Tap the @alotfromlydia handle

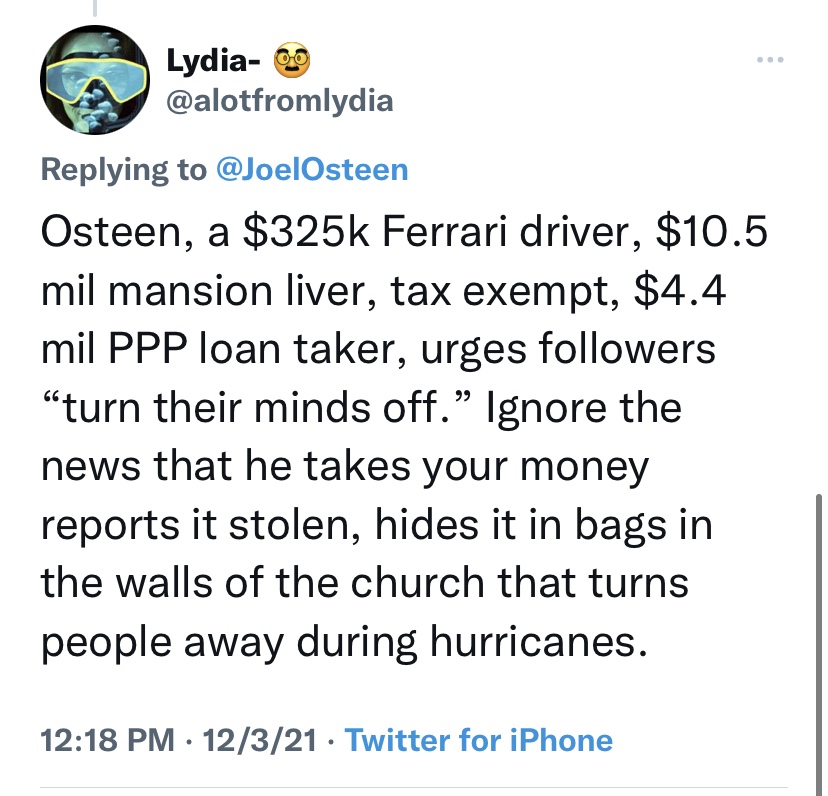[x=279, y=100]
